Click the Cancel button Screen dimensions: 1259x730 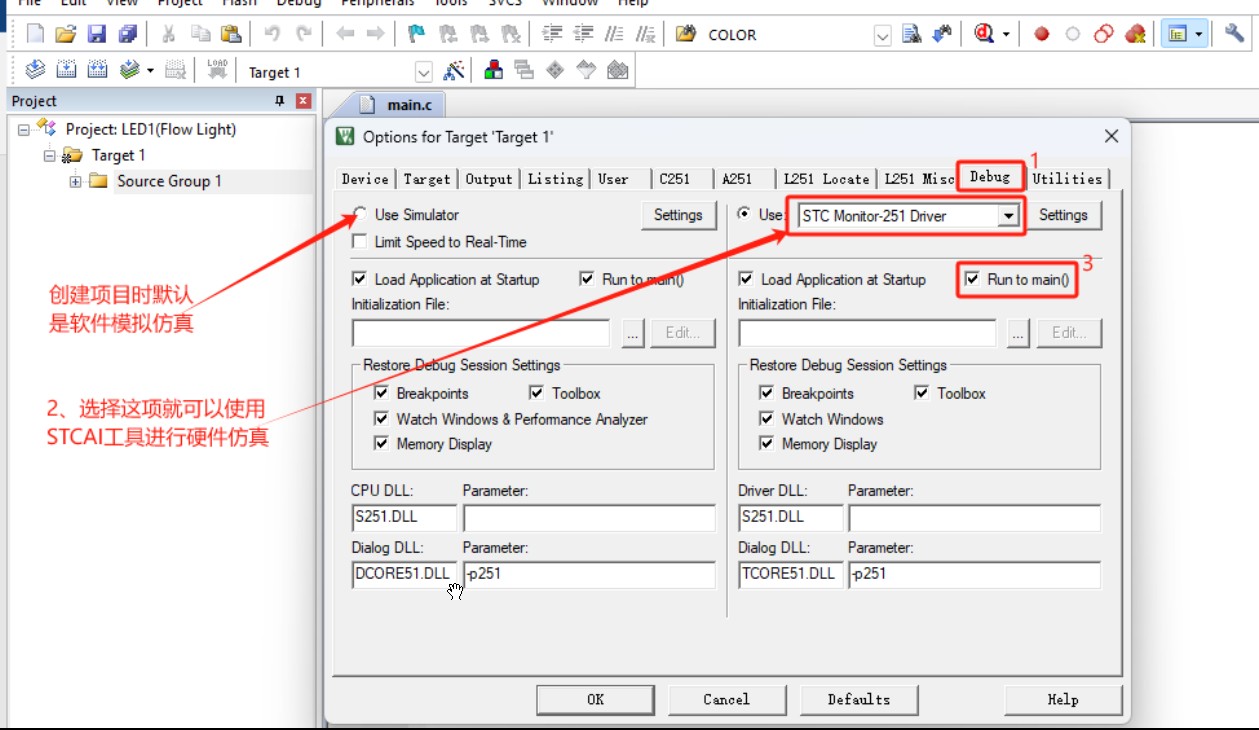[x=727, y=699]
